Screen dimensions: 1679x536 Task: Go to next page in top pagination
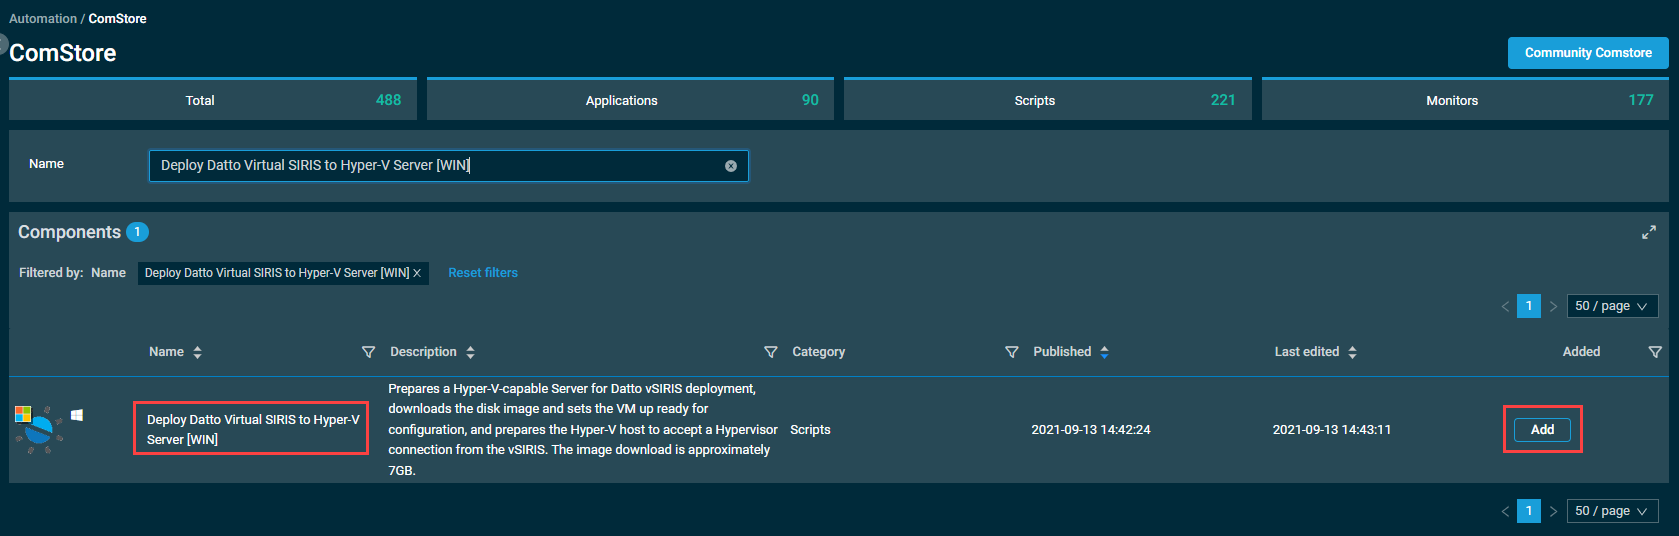click(1553, 306)
